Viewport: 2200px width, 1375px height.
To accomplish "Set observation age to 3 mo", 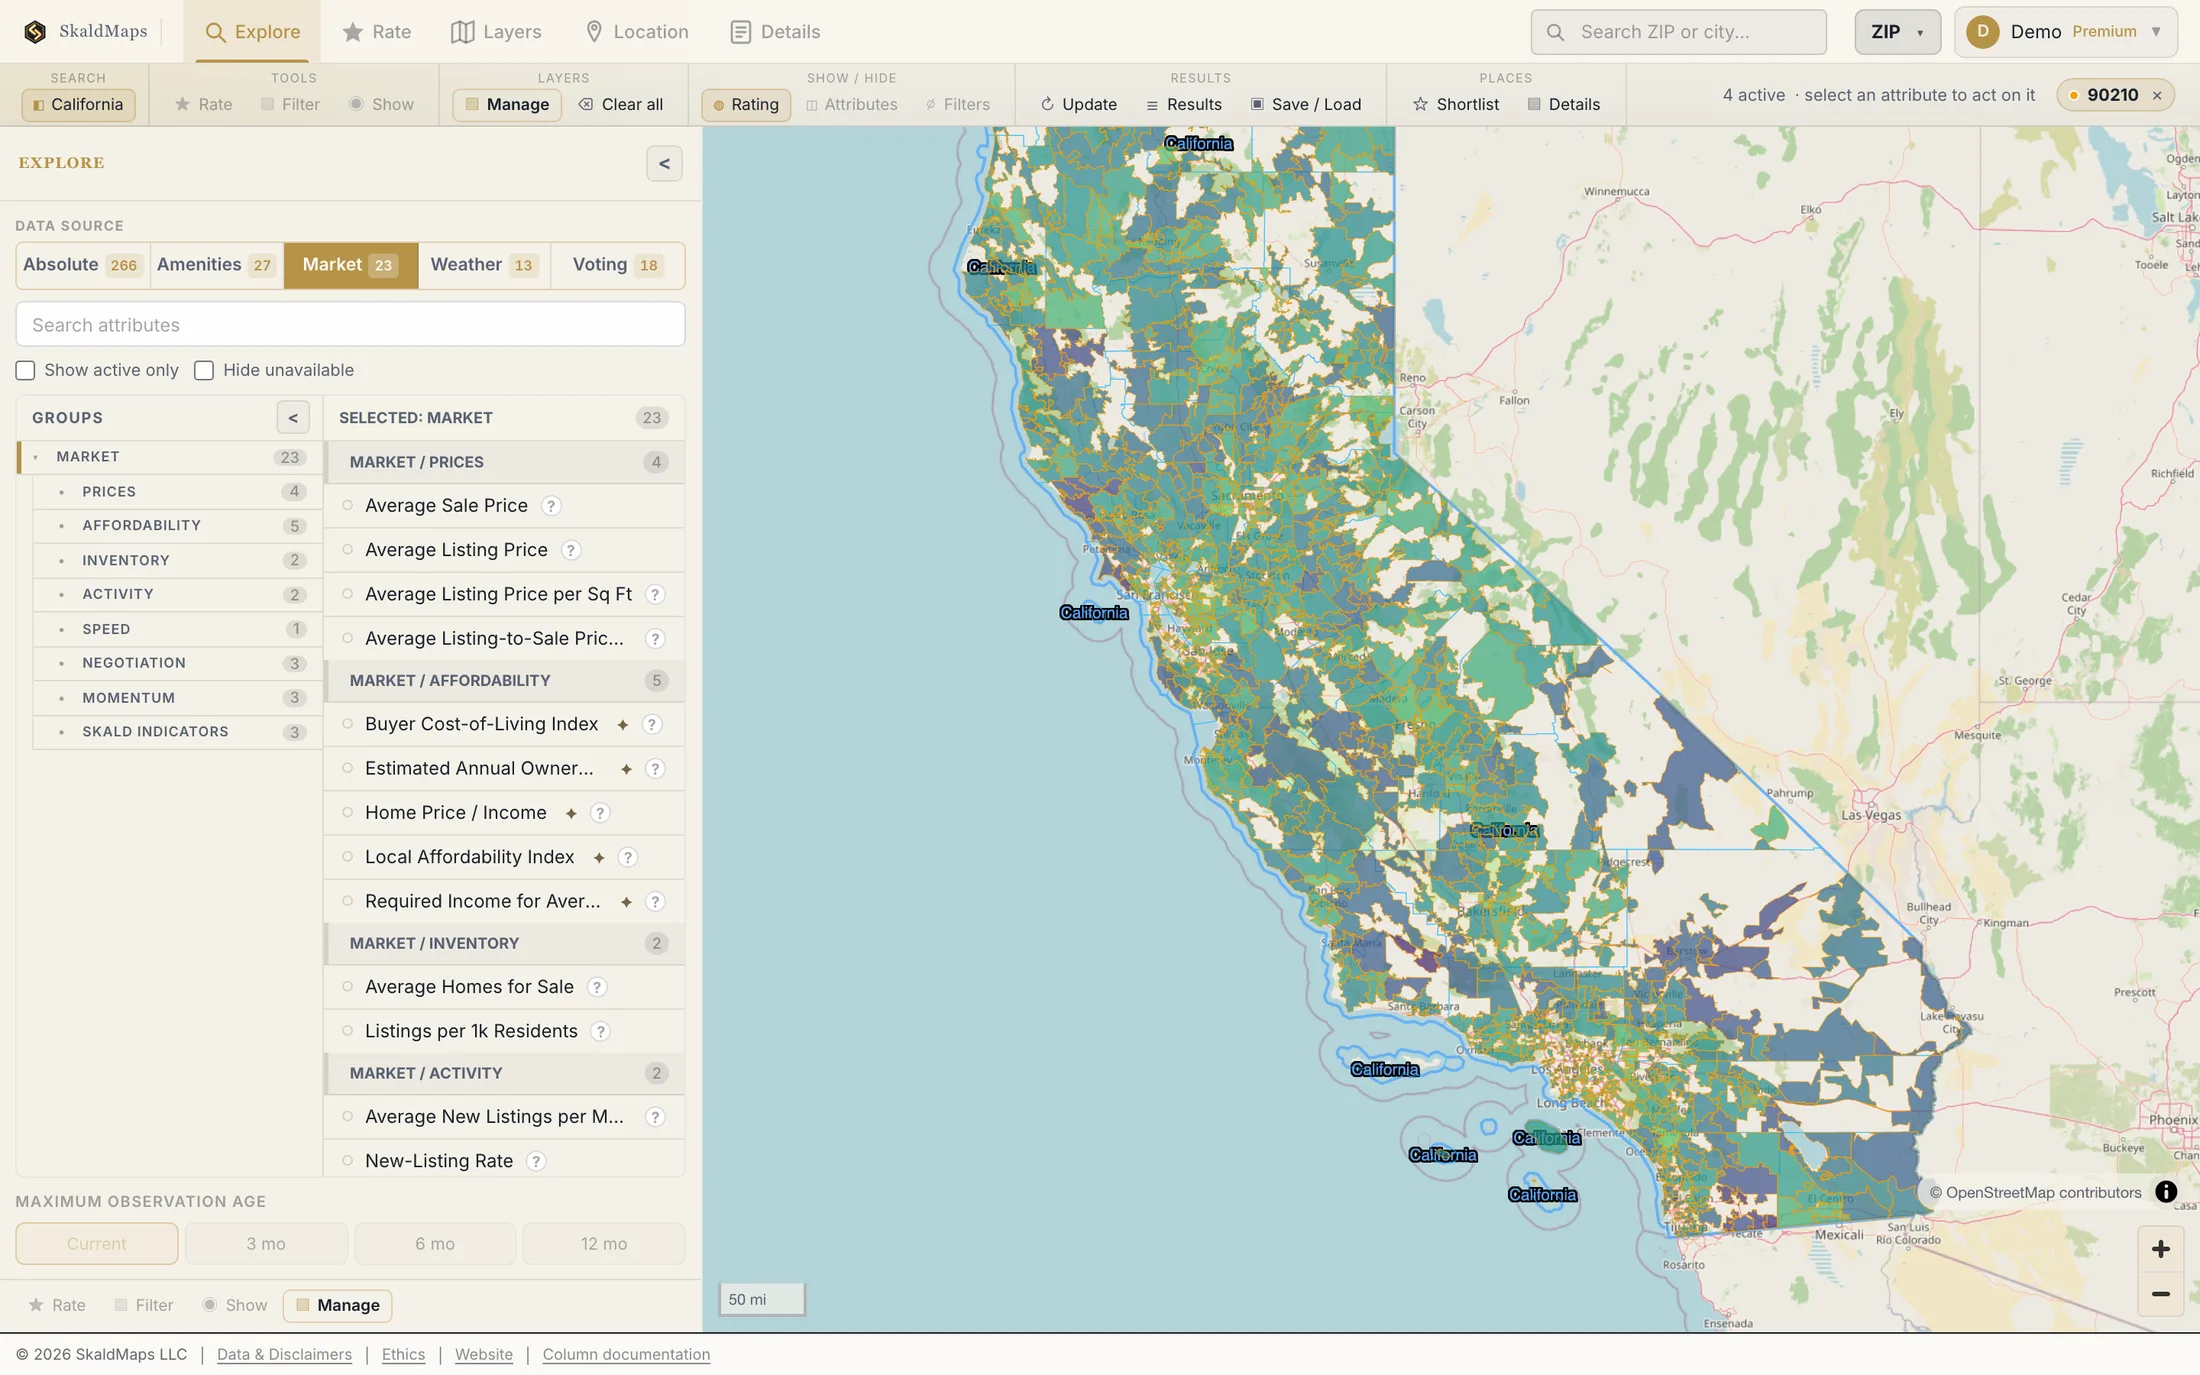I will (266, 1244).
